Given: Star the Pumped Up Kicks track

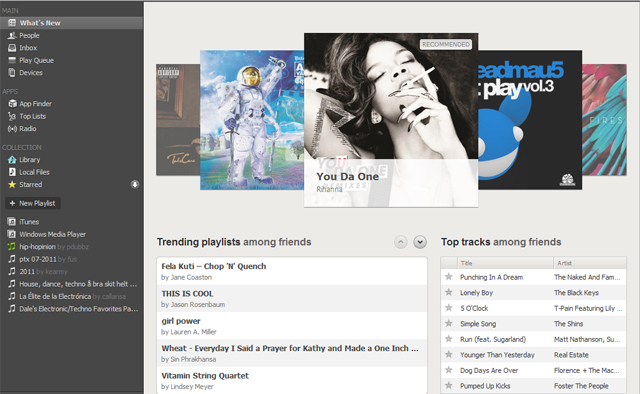Looking at the screenshot, I should tap(449, 385).
